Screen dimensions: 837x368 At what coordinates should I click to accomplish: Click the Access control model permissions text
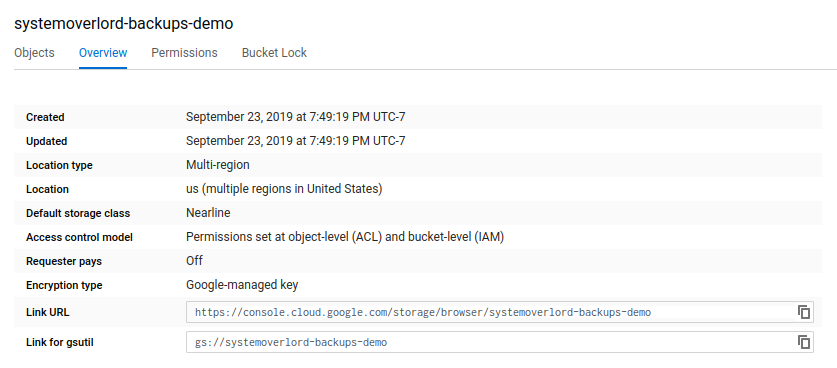point(345,237)
